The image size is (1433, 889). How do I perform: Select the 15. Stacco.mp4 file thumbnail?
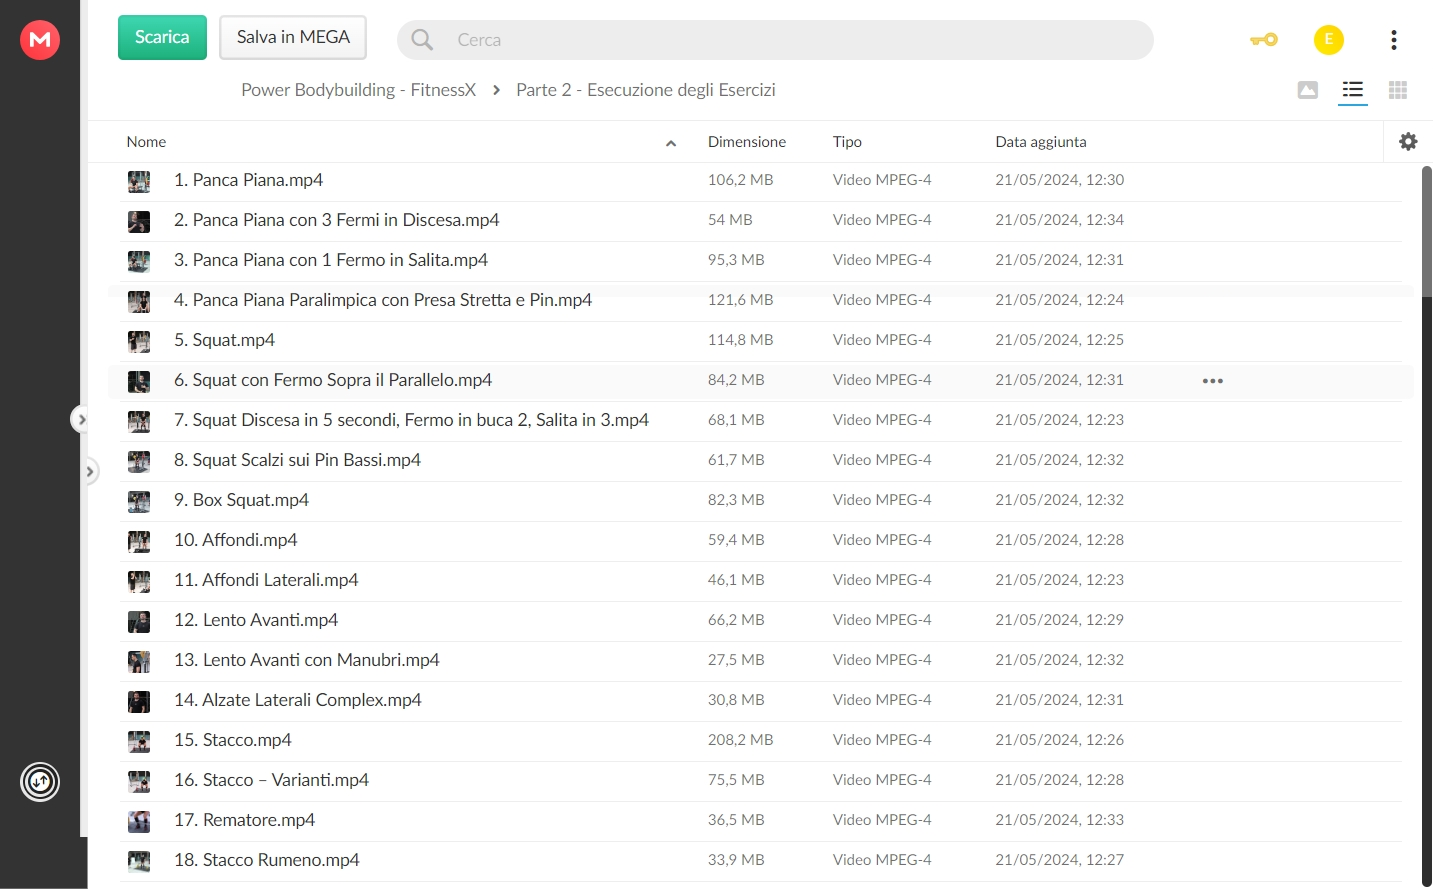[139, 741]
